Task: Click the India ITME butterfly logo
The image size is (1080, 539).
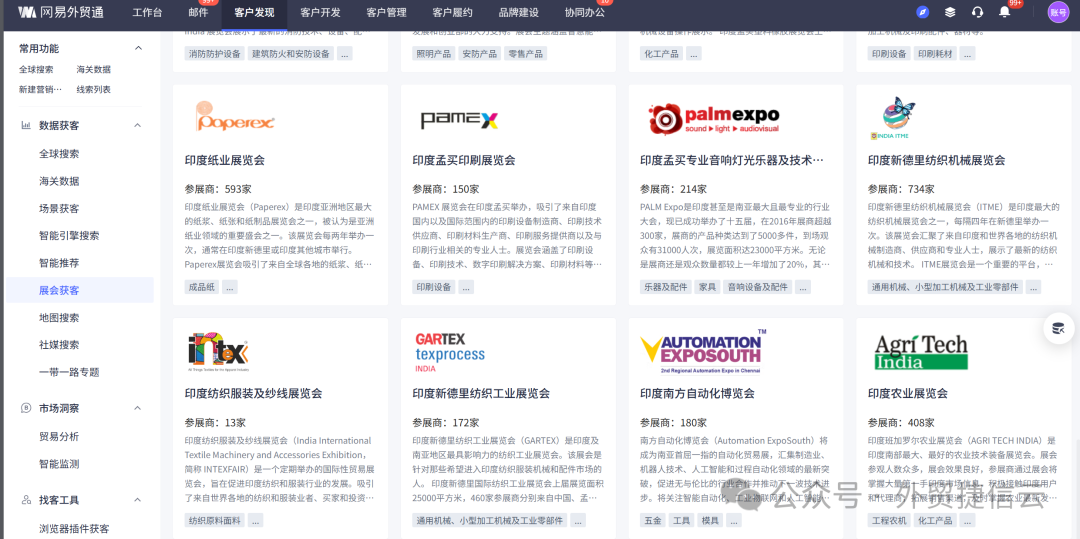Action: tap(893, 118)
